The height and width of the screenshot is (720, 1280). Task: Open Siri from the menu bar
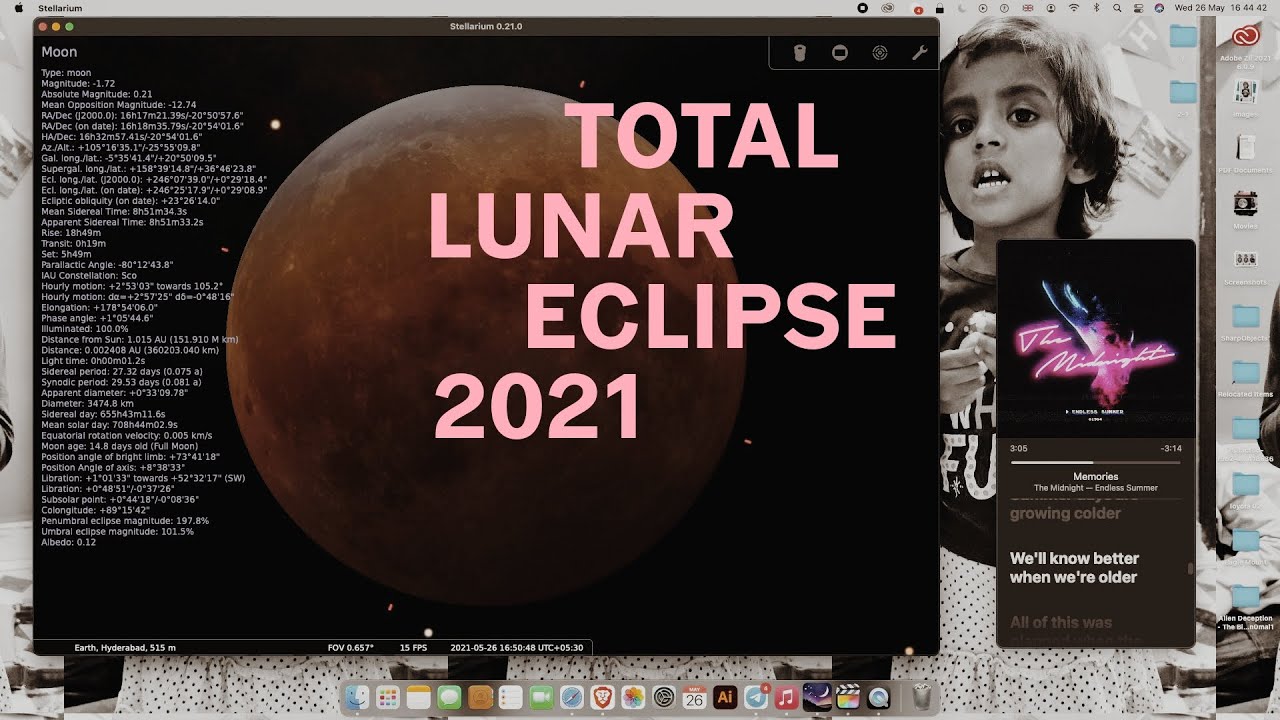point(1159,7)
